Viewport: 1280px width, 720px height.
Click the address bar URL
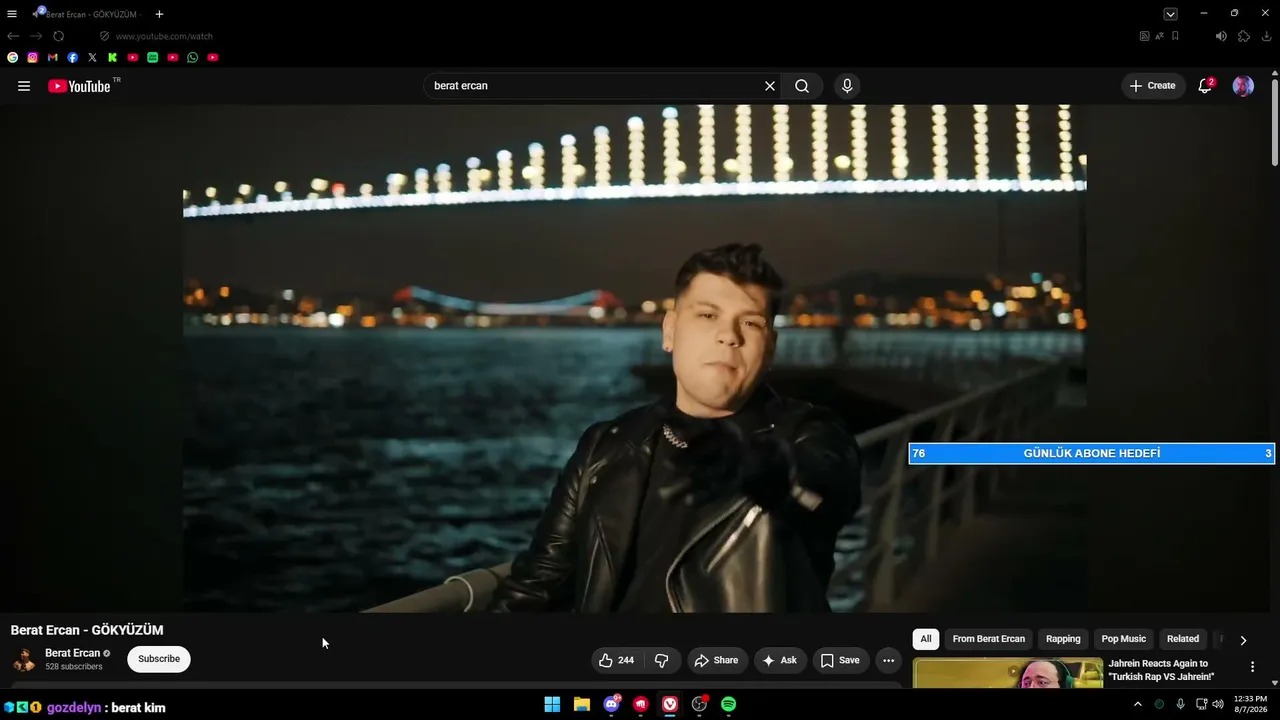click(x=164, y=36)
